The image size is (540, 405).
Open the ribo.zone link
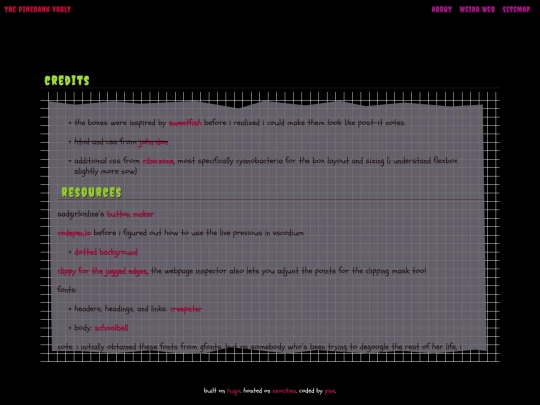coord(158,161)
